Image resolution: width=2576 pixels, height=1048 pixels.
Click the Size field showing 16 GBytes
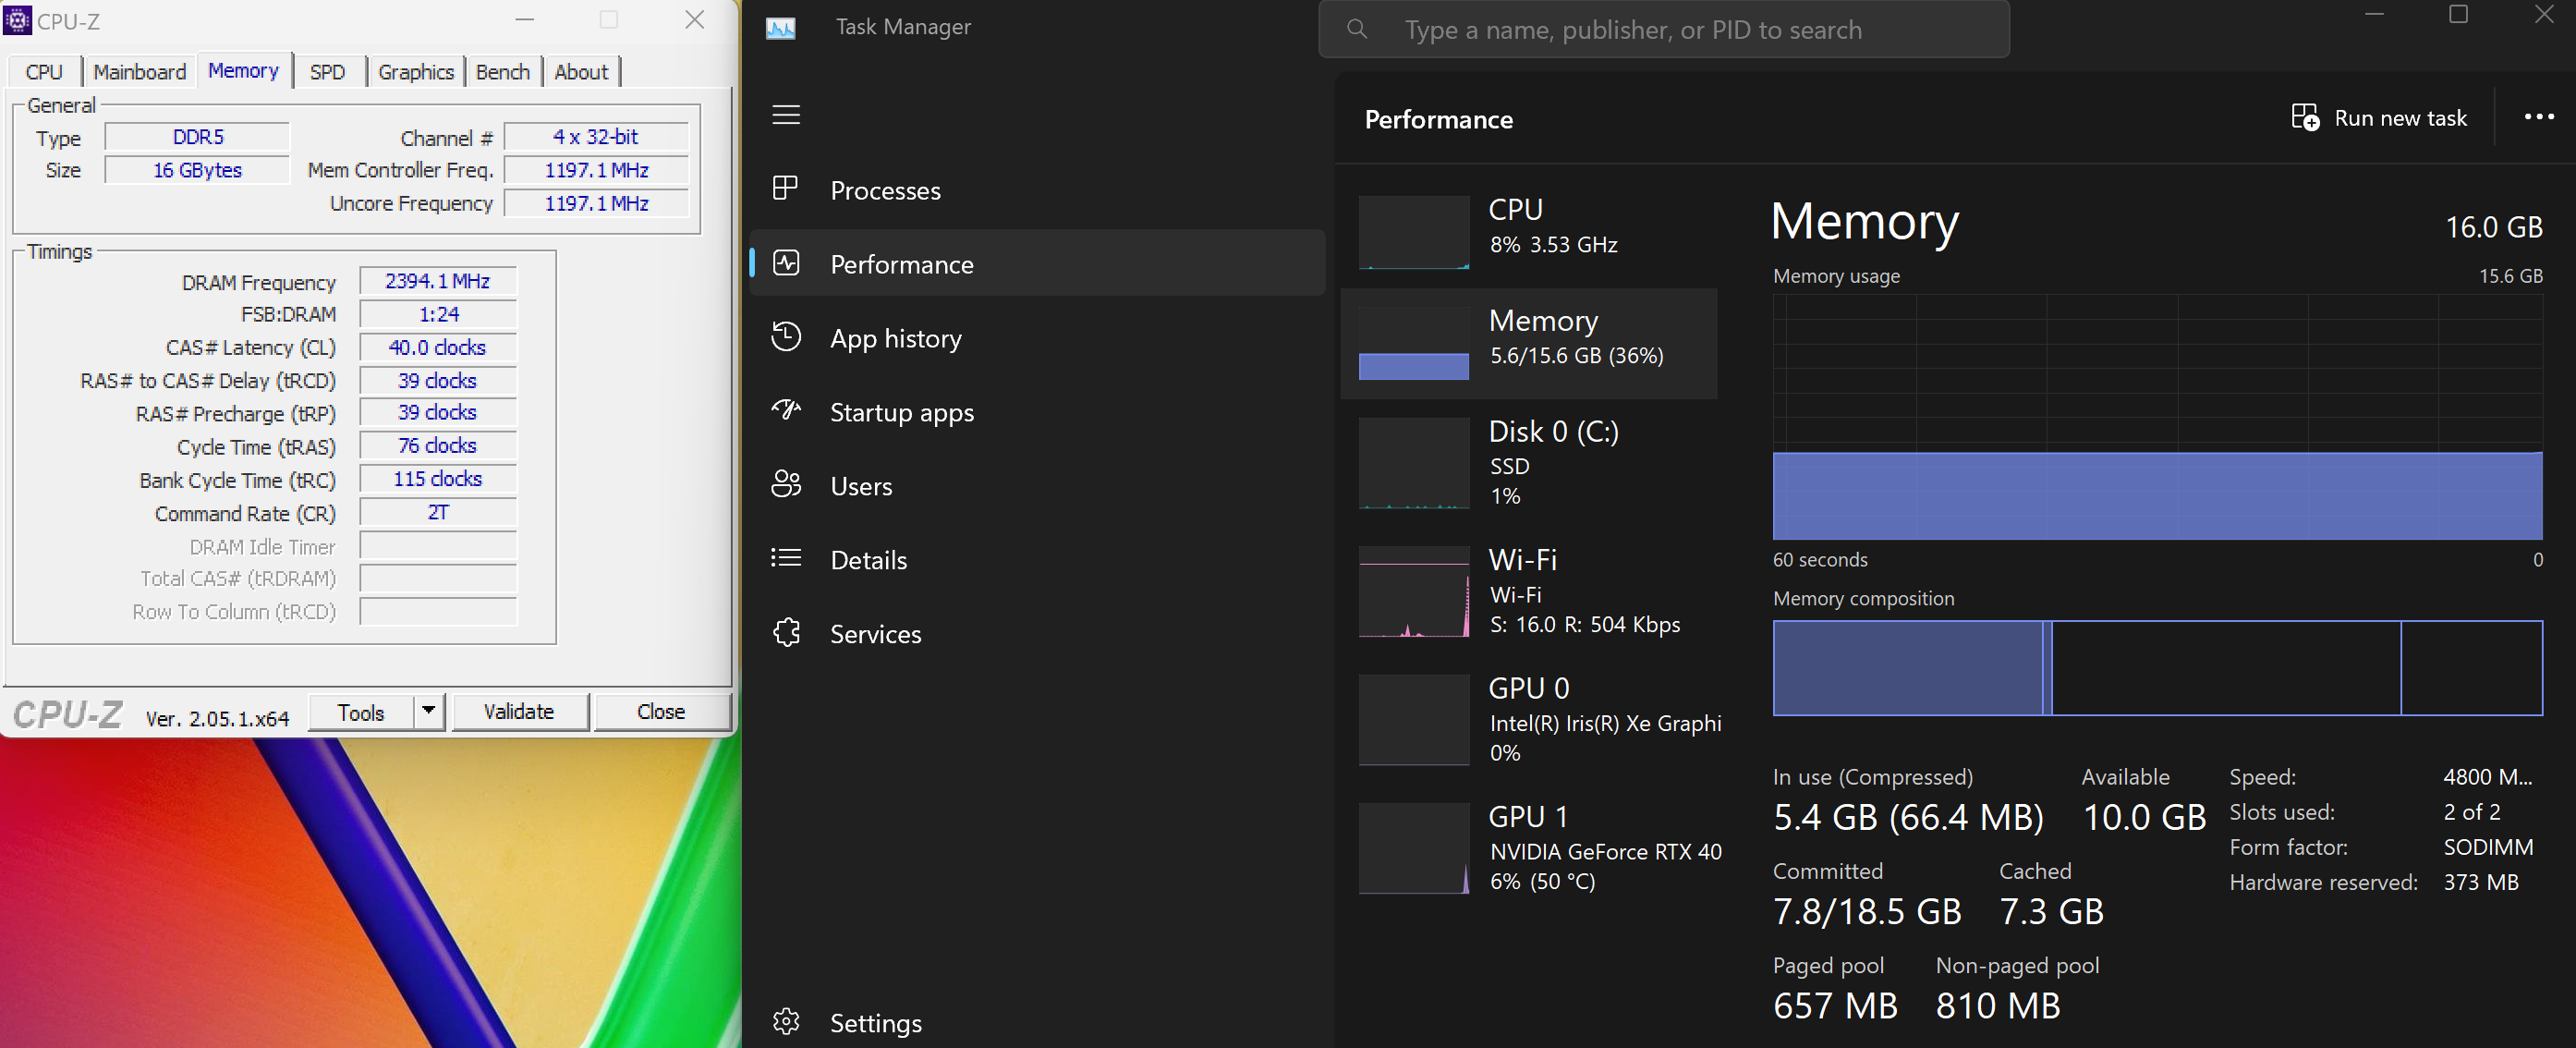coord(197,170)
